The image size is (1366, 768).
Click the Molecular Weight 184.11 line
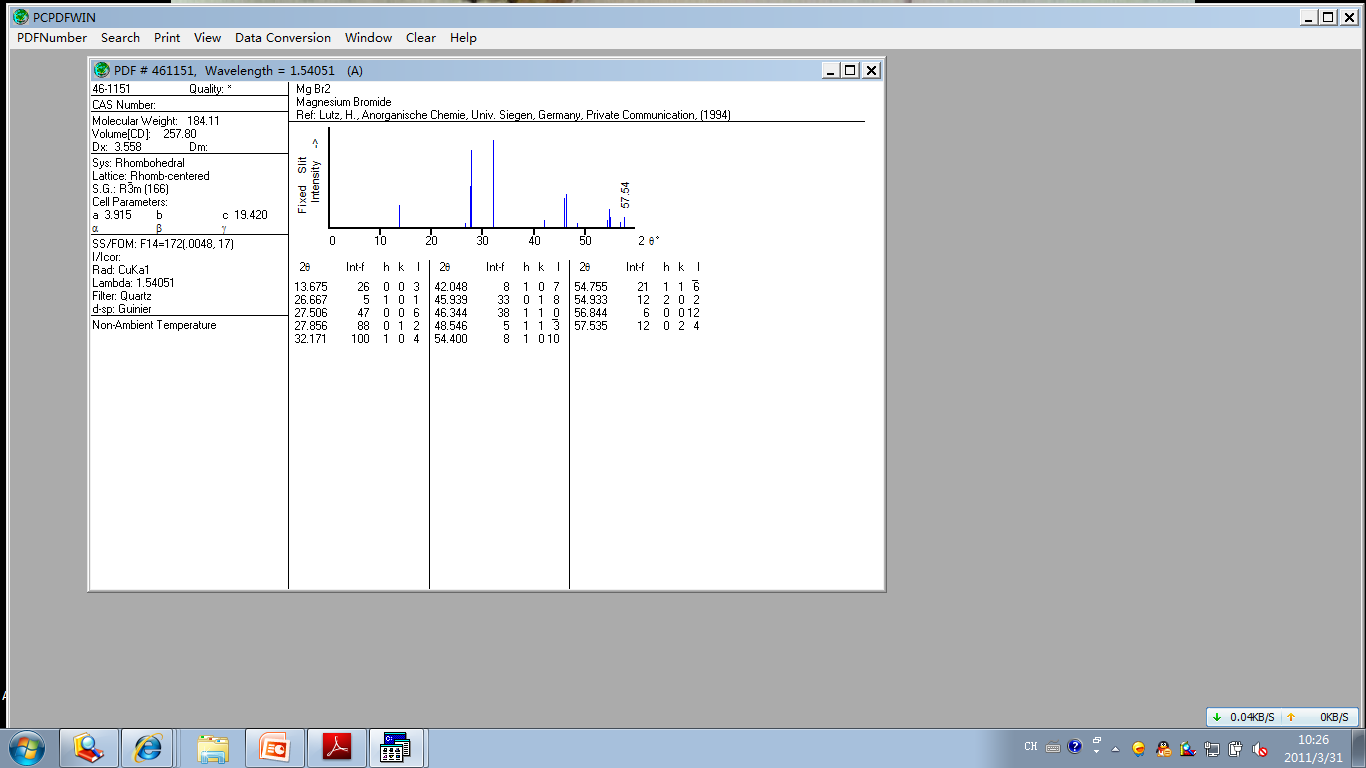156,121
